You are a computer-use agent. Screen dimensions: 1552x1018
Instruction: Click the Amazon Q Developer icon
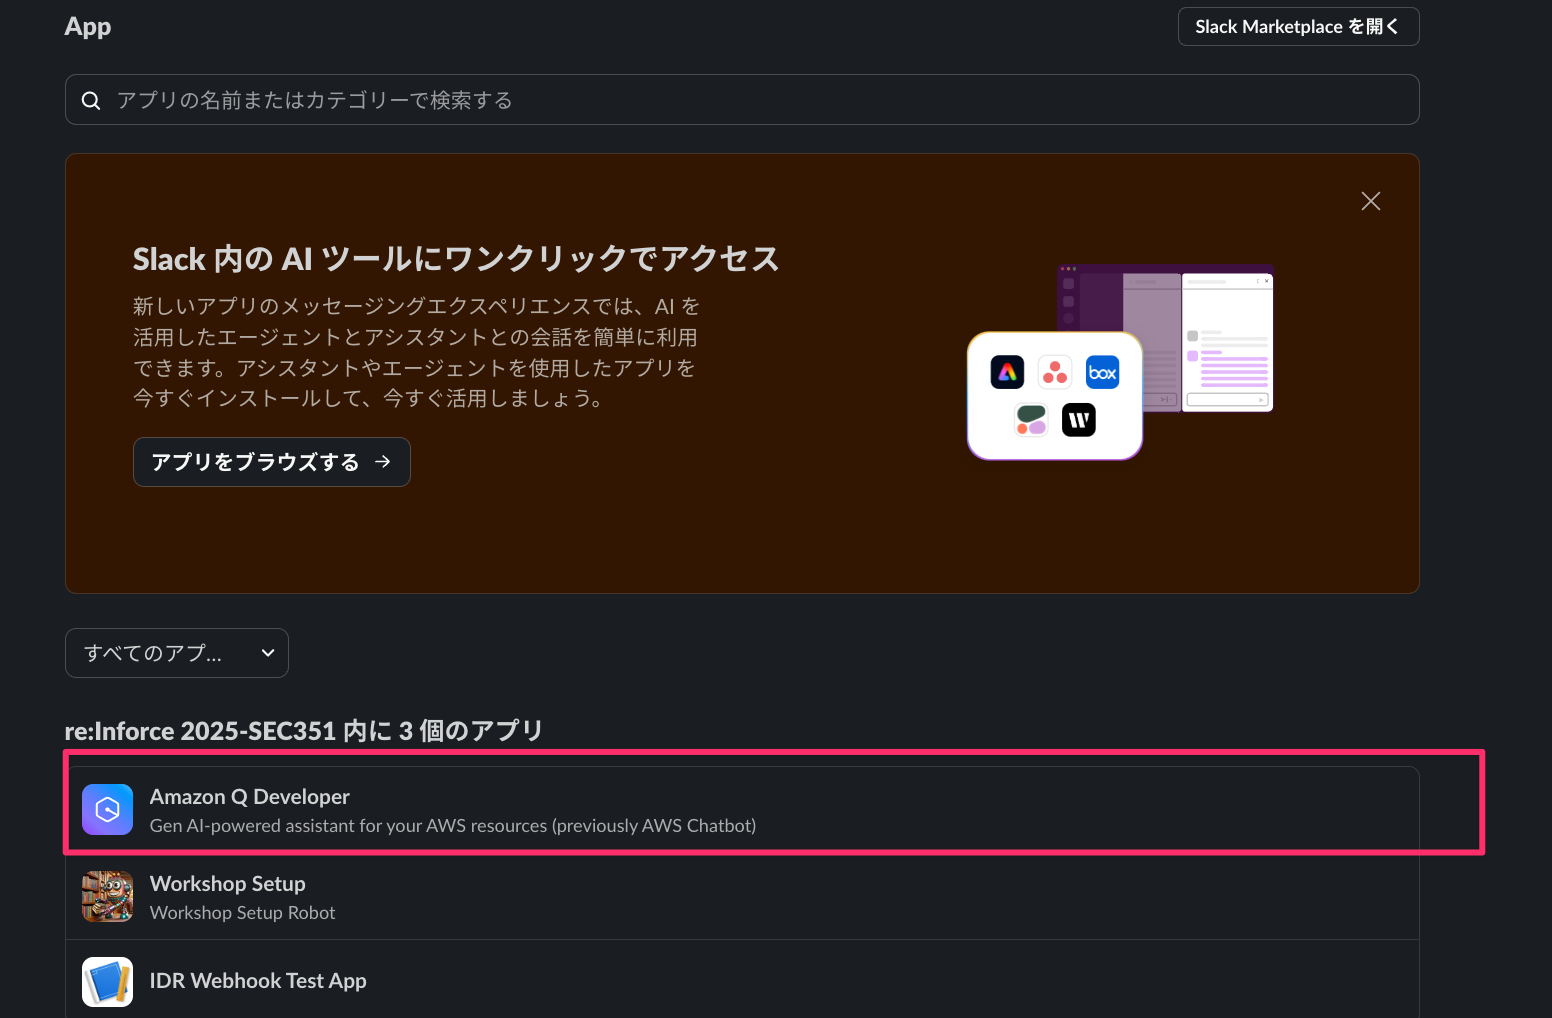pyautogui.click(x=108, y=810)
